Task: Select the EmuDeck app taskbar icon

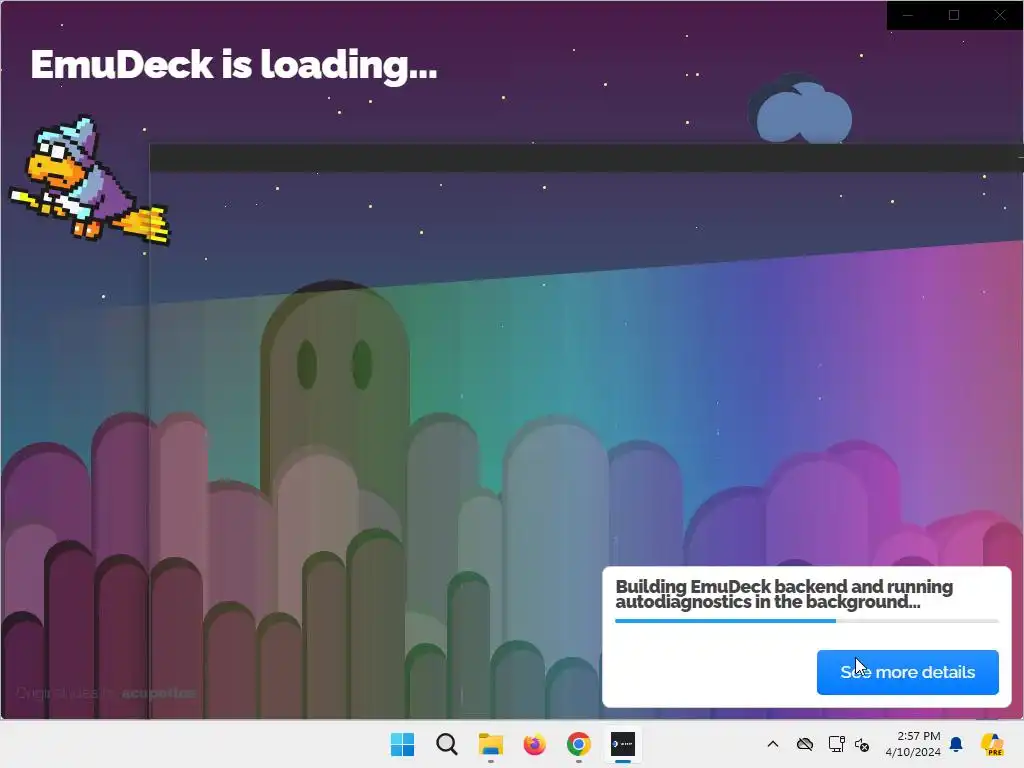Action: (622, 744)
